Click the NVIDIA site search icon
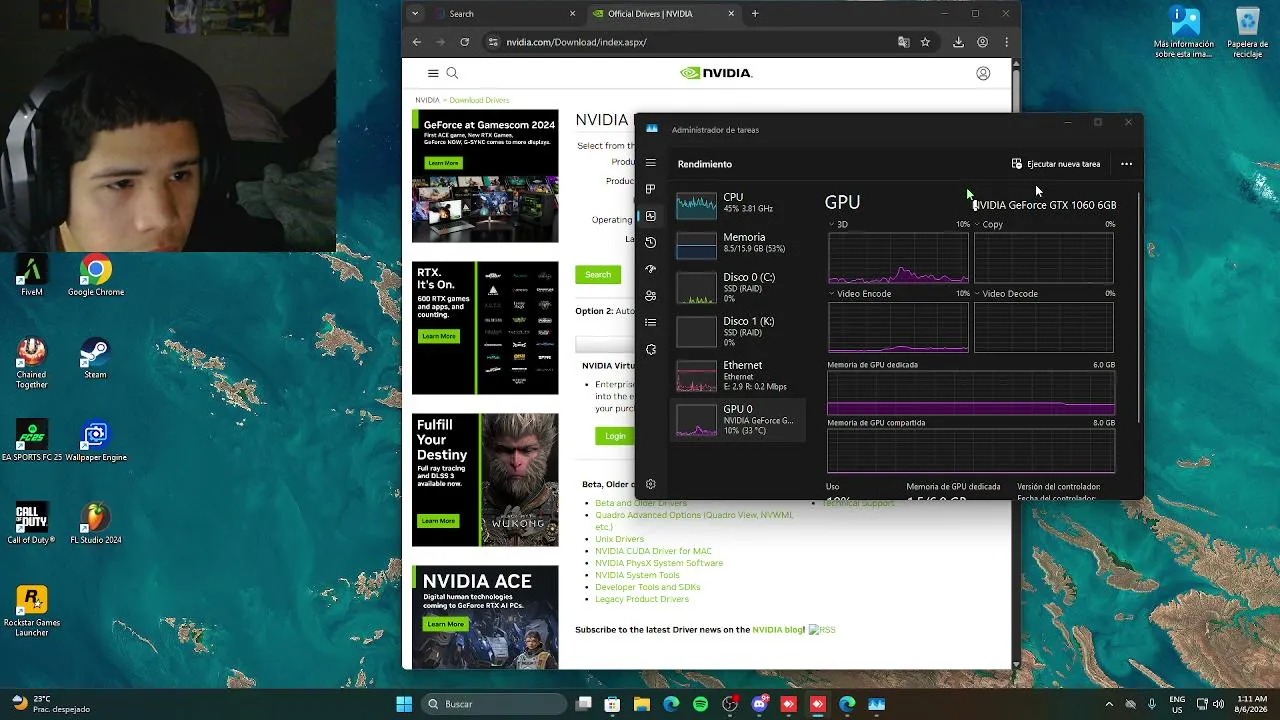Image resolution: width=1280 pixels, height=720 pixels. (452, 73)
